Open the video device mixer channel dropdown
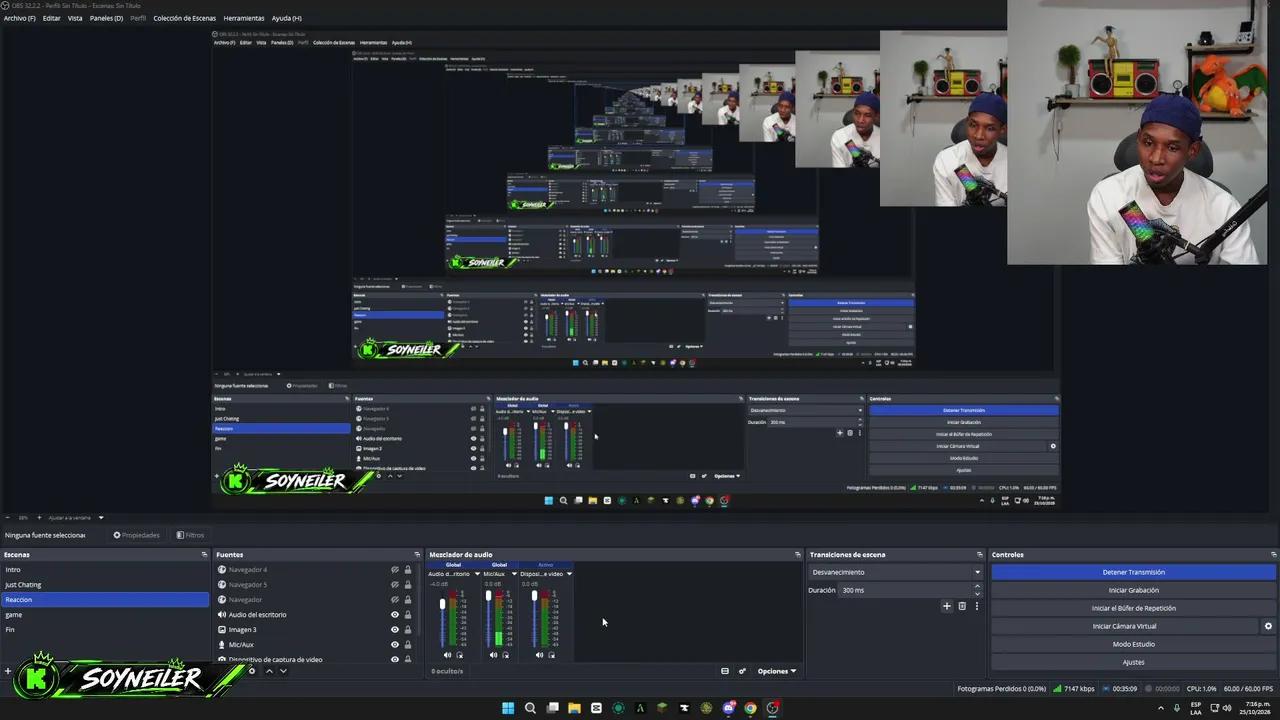This screenshot has height=720, width=1280. pyautogui.click(x=569, y=574)
